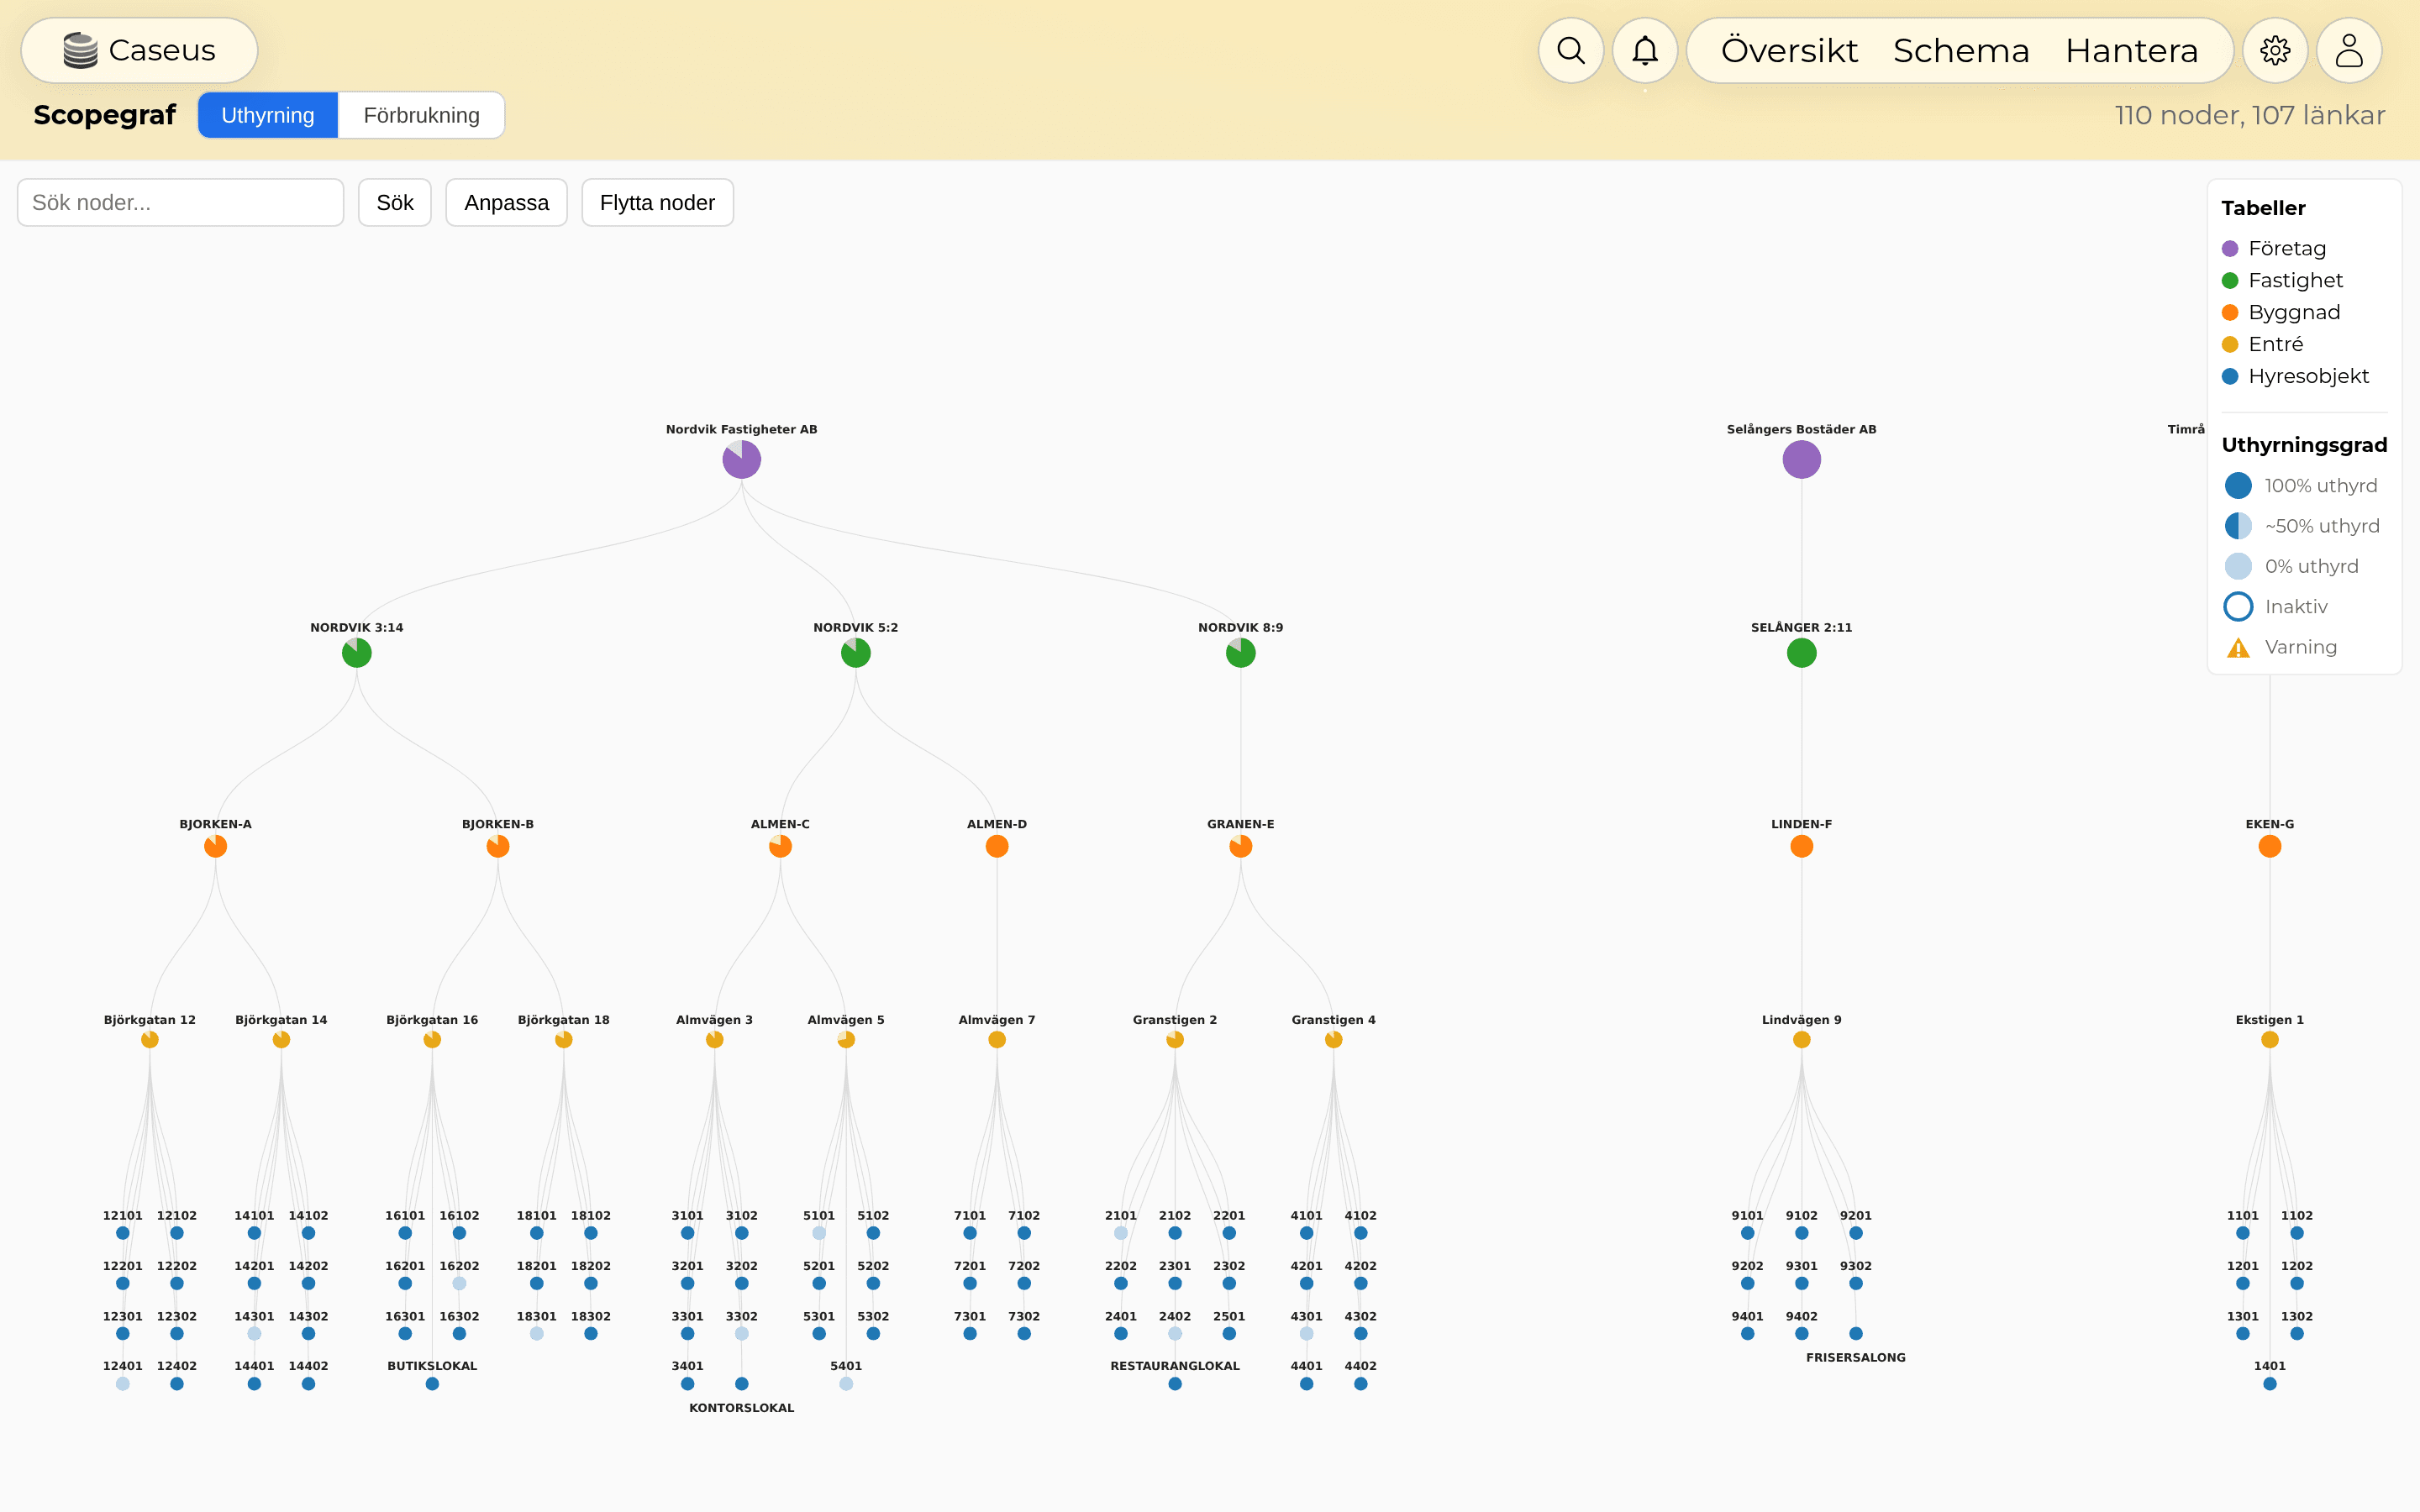
Task: Select the Granstigen 2 entrance node
Action: (1174, 1039)
